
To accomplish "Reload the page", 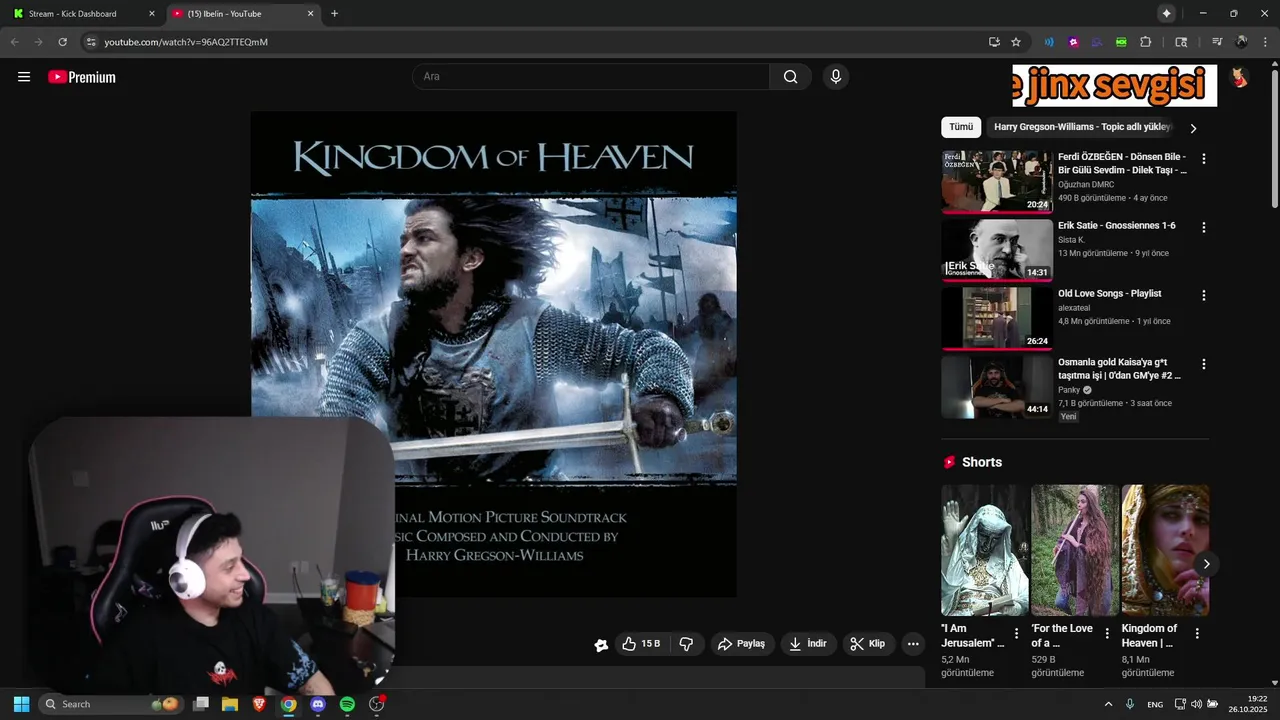I will click(x=62, y=42).
